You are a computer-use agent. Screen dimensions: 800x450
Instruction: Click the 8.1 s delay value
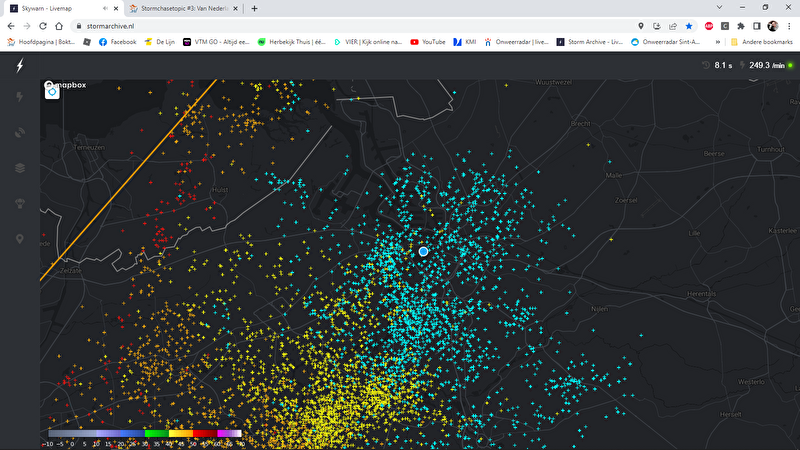[723, 65]
